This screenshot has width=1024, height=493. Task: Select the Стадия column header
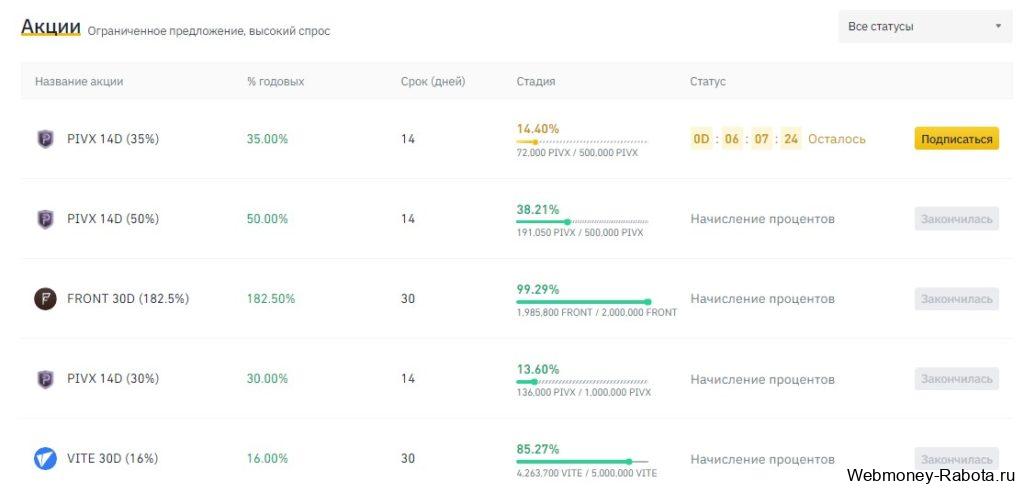(536, 82)
